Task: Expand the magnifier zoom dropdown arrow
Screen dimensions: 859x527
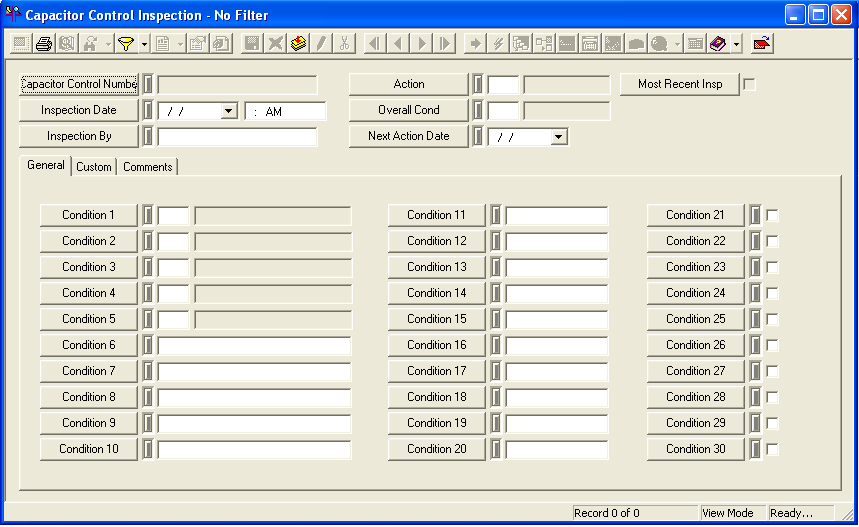Action: click(x=677, y=43)
